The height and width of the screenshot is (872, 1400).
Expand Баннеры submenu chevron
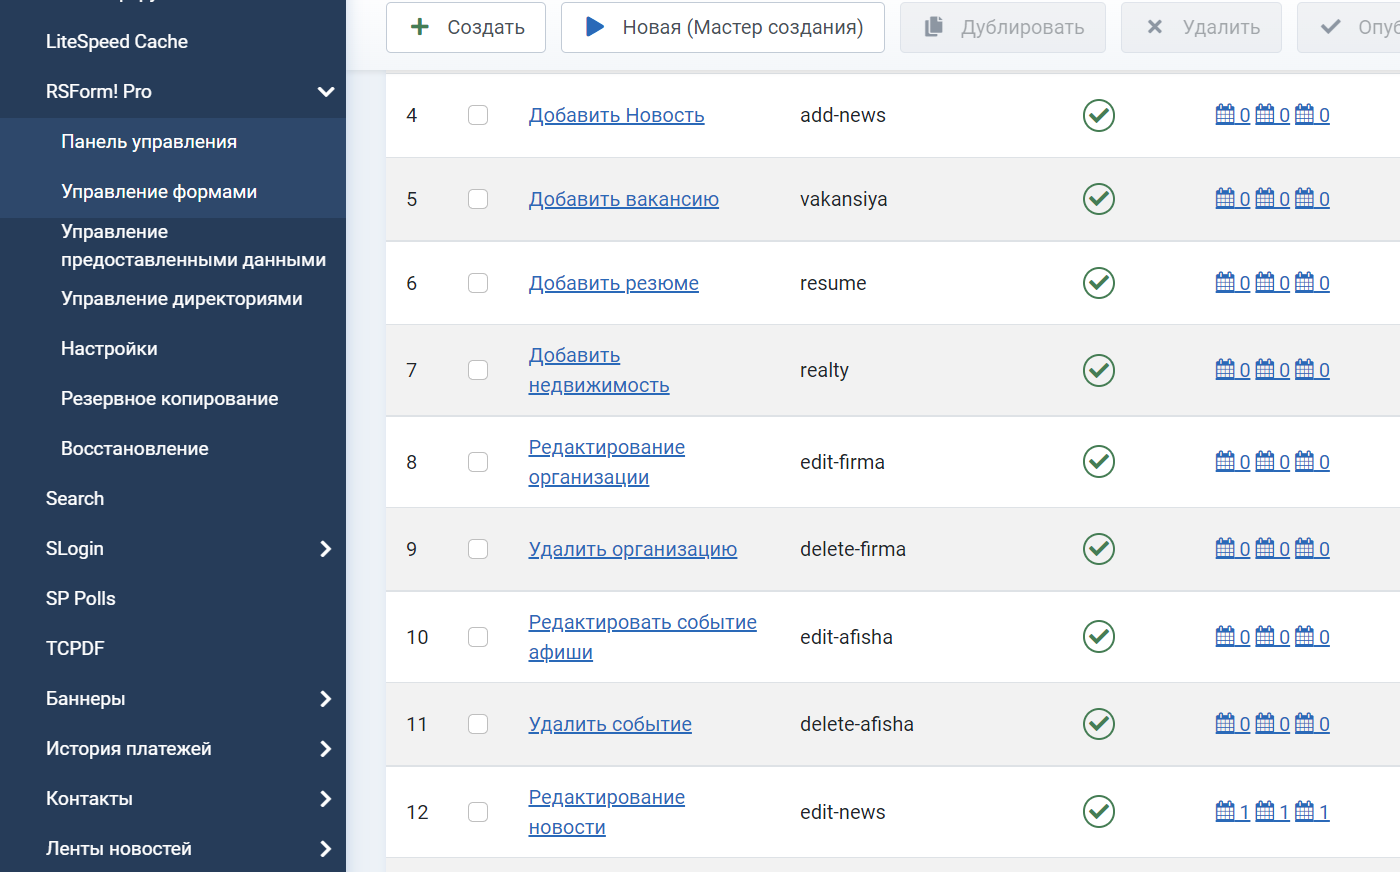point(325,699)
